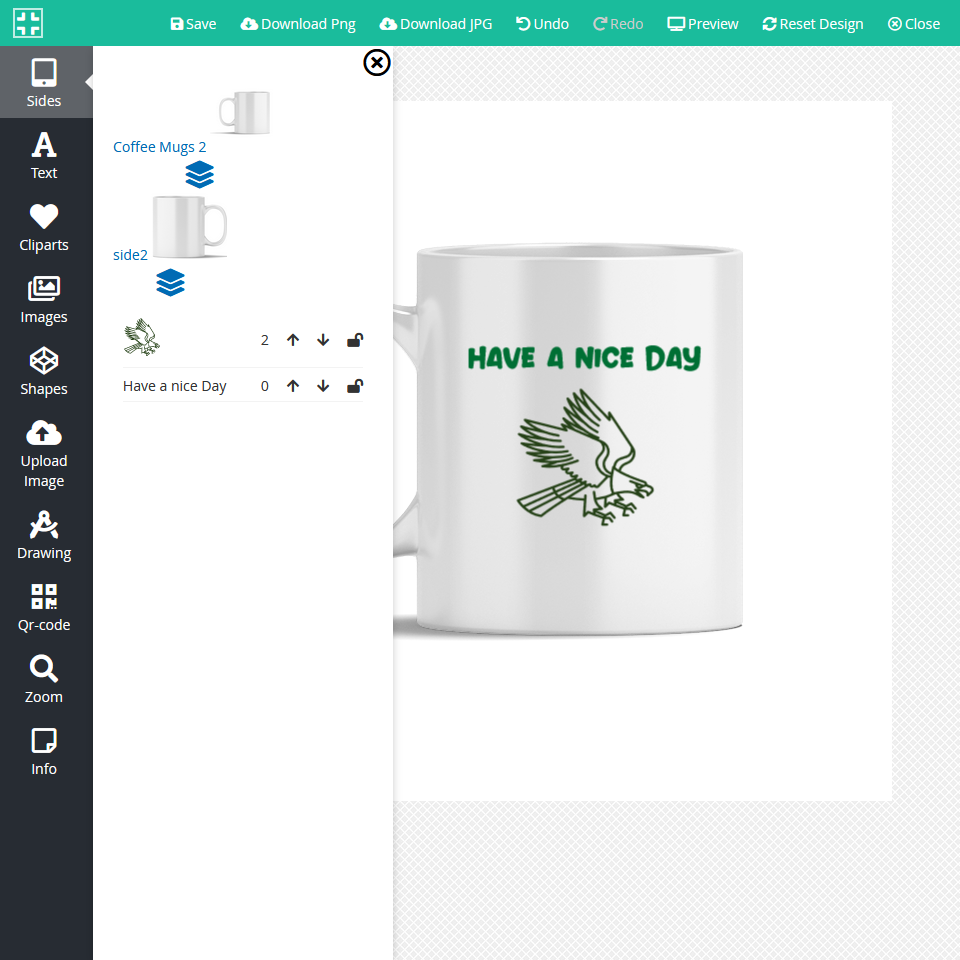Click Preview in top bar
Viewport: 960px width, 960px height.
[x=703, y=24]
